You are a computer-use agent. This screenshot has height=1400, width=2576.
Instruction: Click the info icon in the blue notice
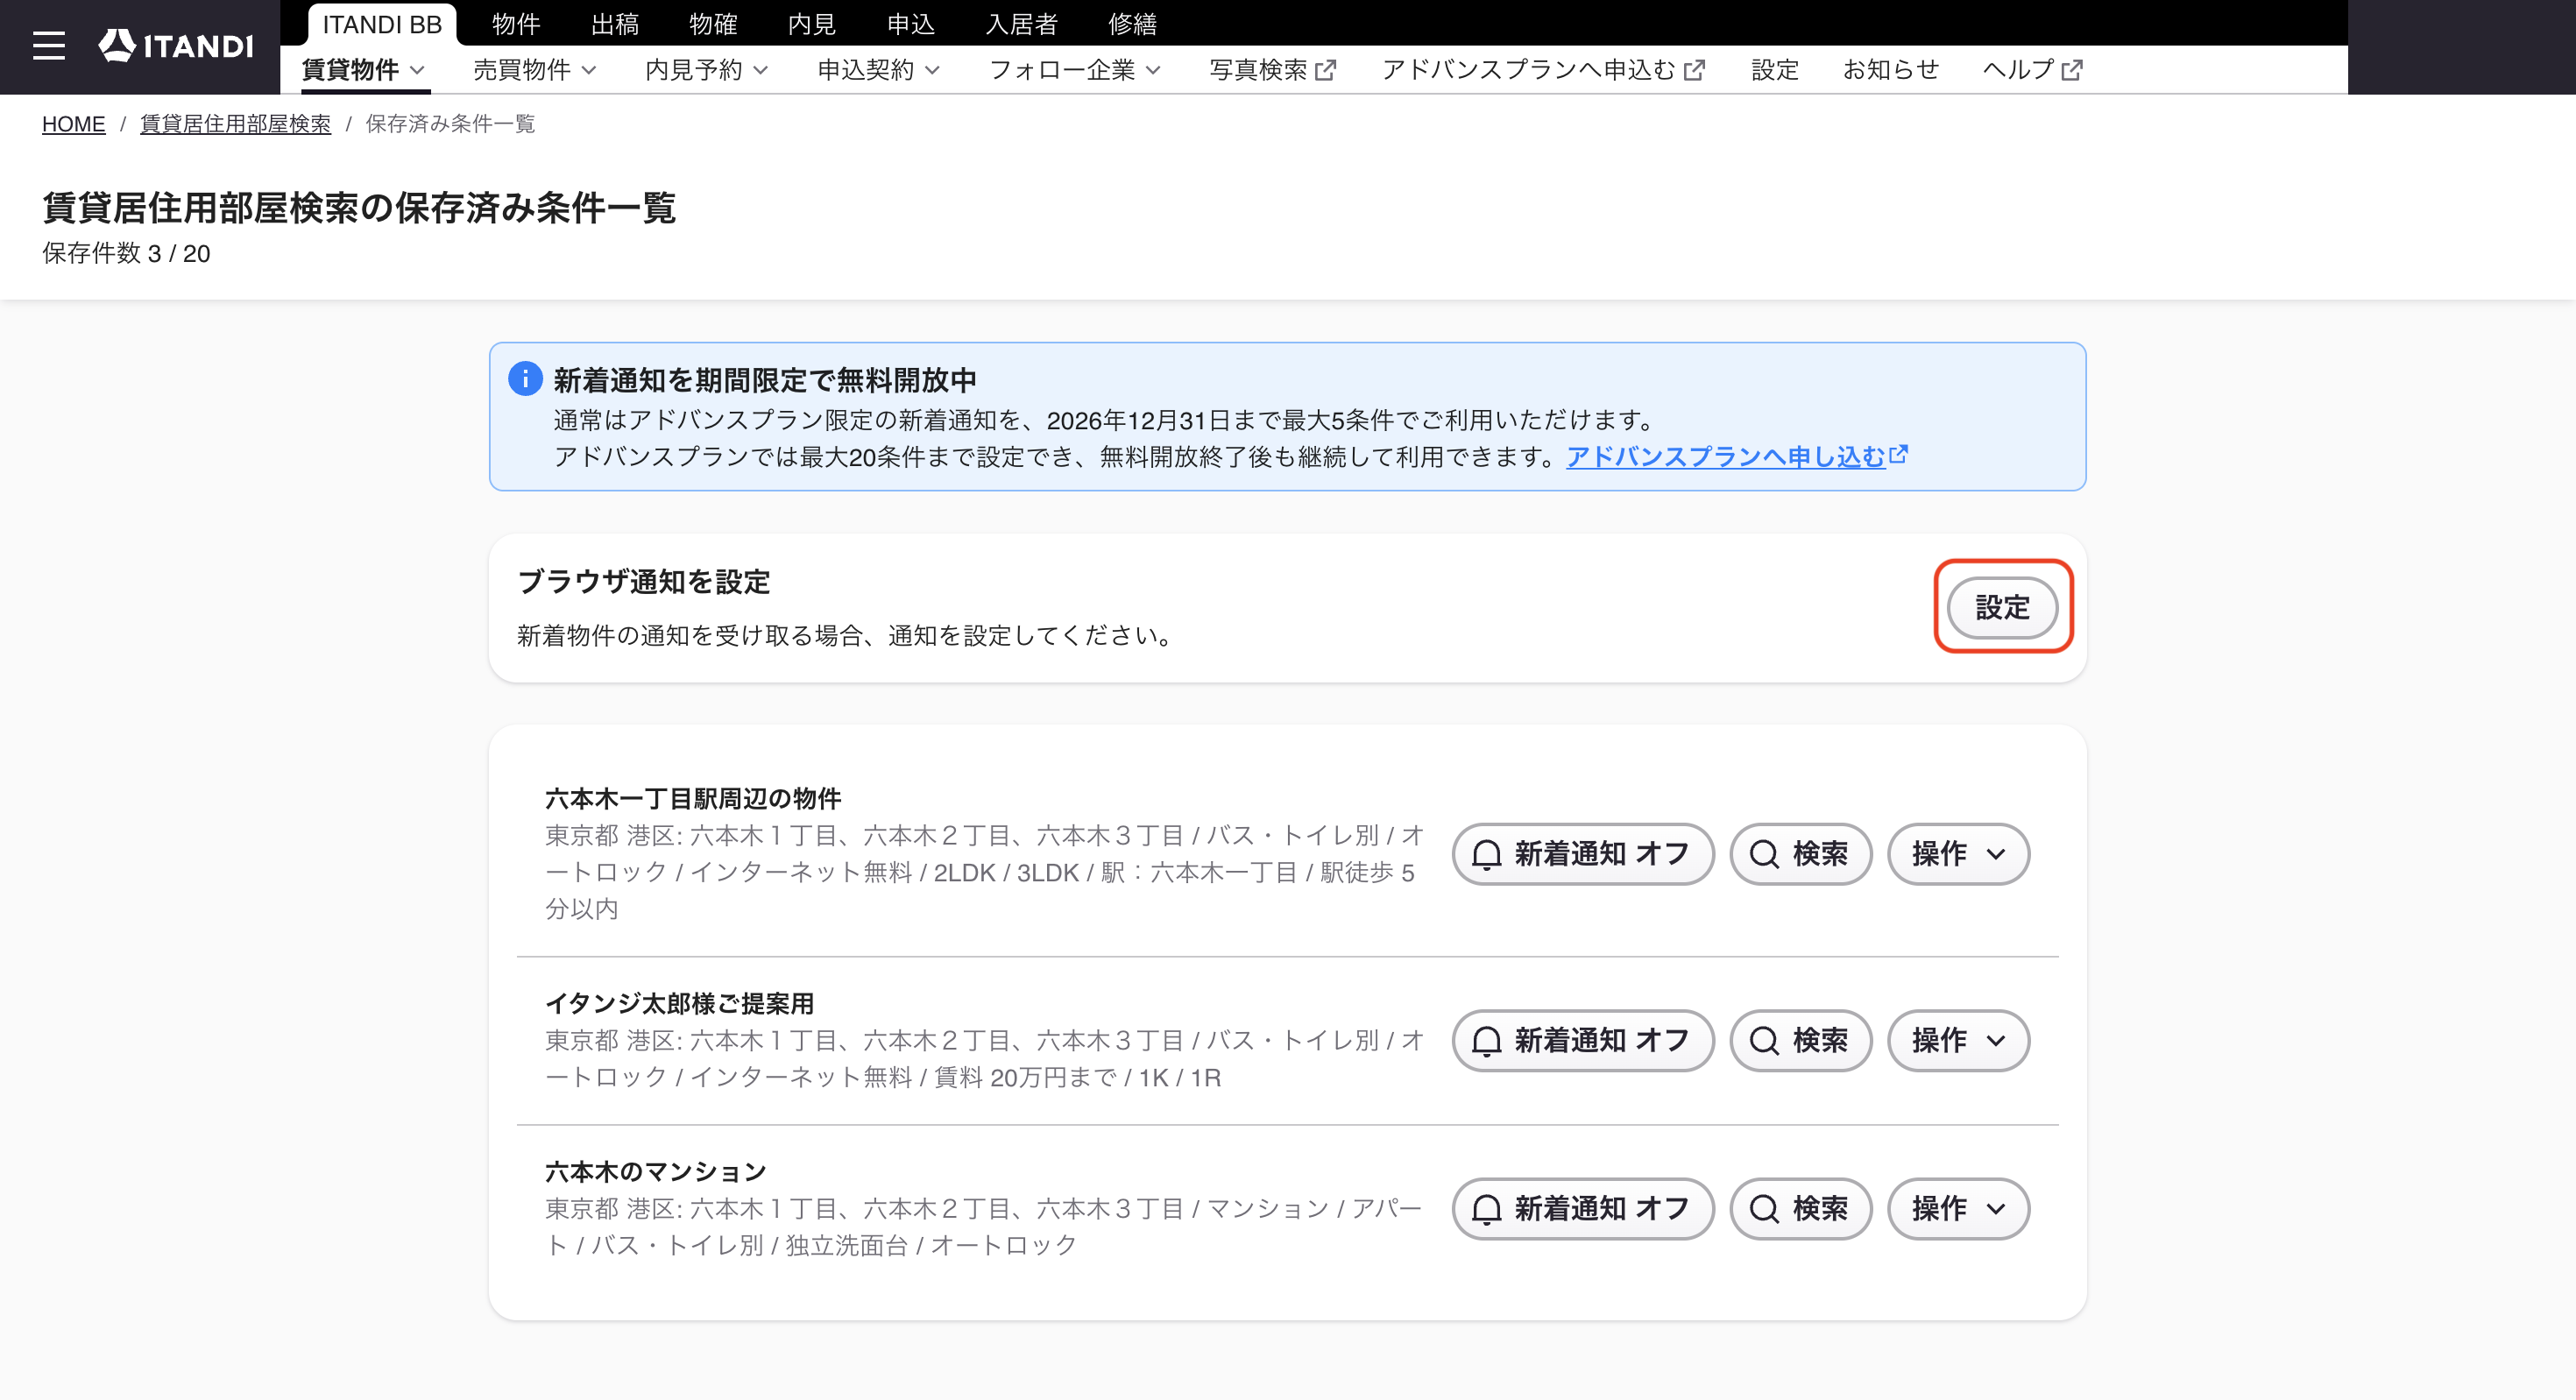tap(525, 379)
